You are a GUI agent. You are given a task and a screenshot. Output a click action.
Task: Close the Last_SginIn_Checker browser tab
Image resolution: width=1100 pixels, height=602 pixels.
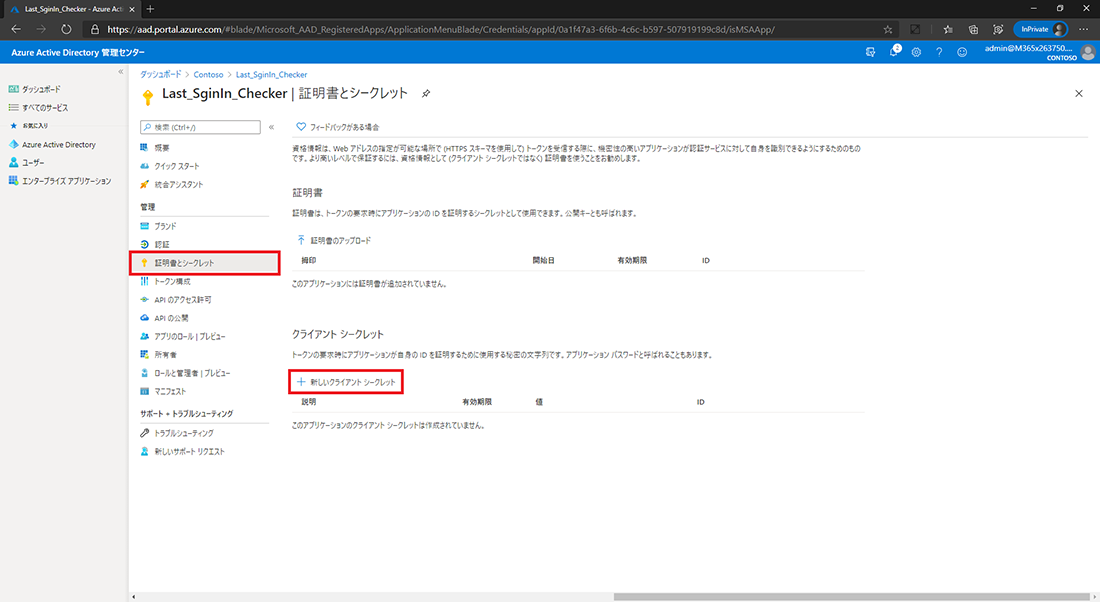132,9
